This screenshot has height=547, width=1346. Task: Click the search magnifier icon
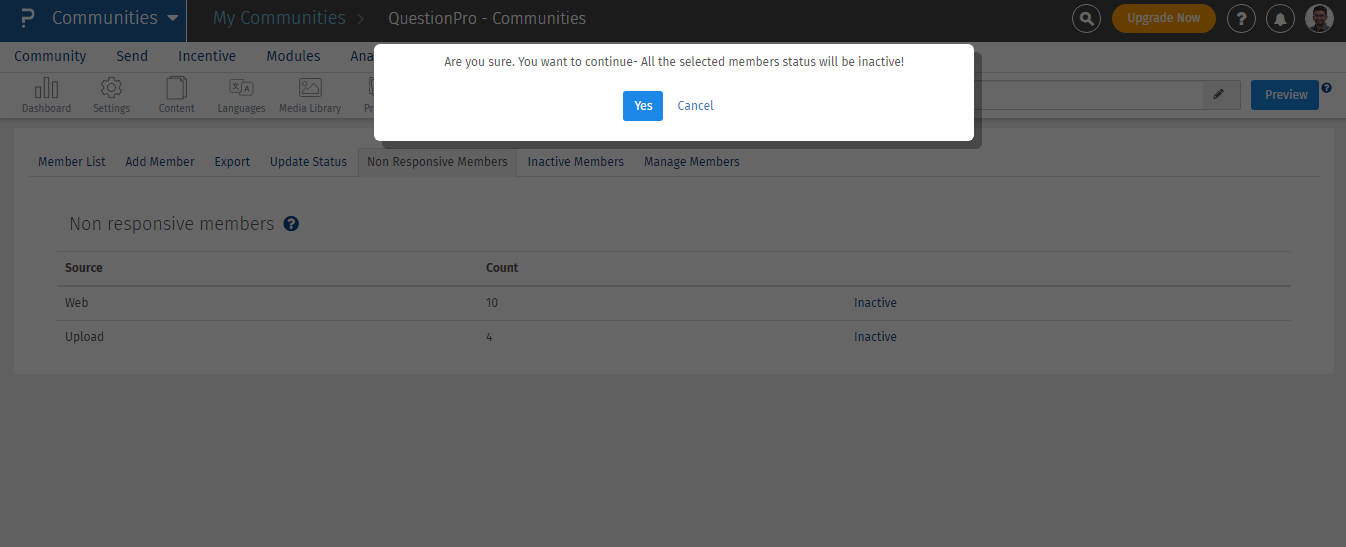click(x=1086, y=18)
